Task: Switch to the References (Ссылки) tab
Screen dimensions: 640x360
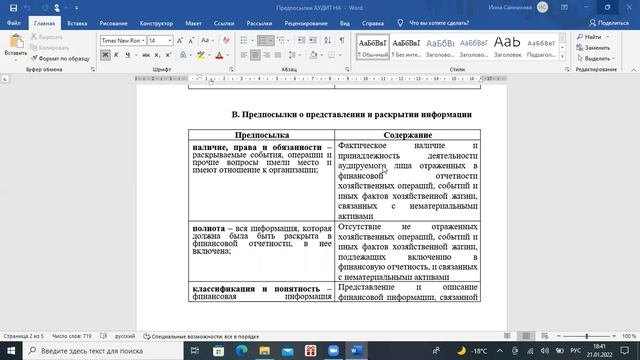Action: point(224,23)
